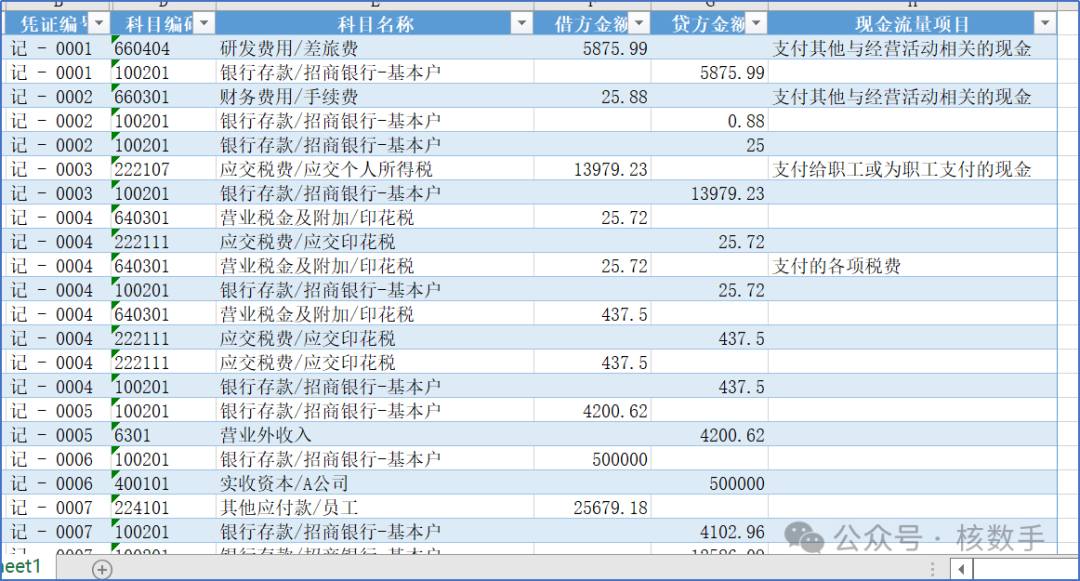Select the debit amount 25679.18

pos(592,507)
